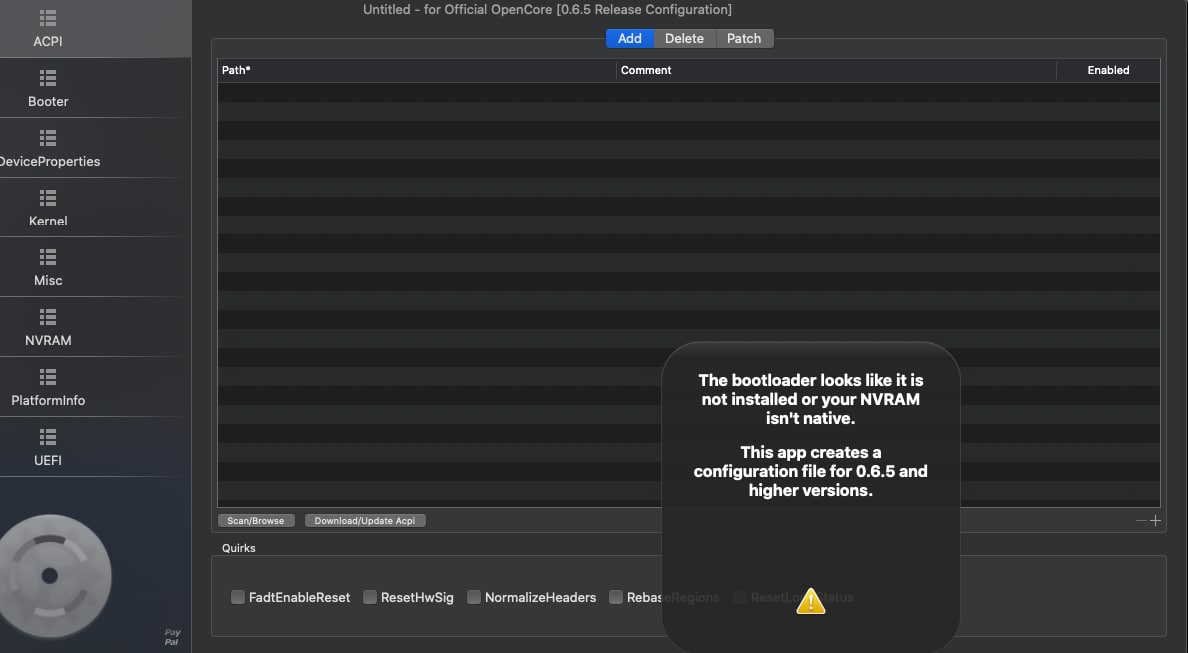Enable the ResetHwSig quirk
This screenshot has width=1188, height=653.
click(x=370, y=597)
